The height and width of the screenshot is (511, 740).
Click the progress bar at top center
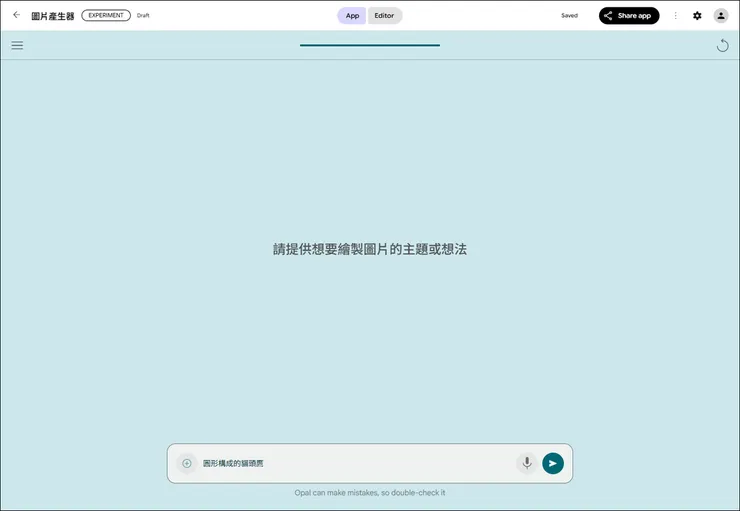[x=370, y=45]
